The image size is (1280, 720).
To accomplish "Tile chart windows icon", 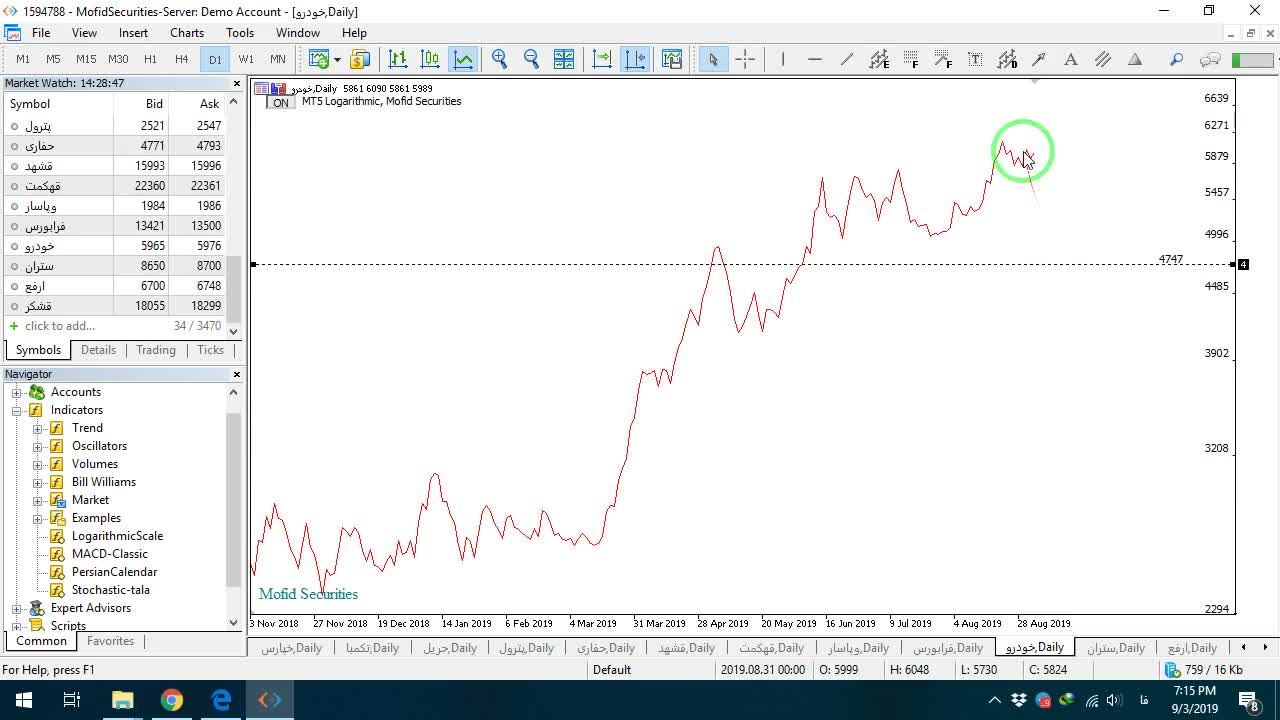I will tap(564, 59).
